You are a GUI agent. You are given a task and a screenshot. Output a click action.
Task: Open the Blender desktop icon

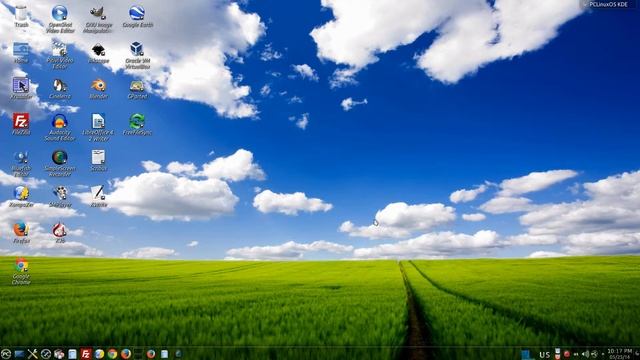pos(98,88)
